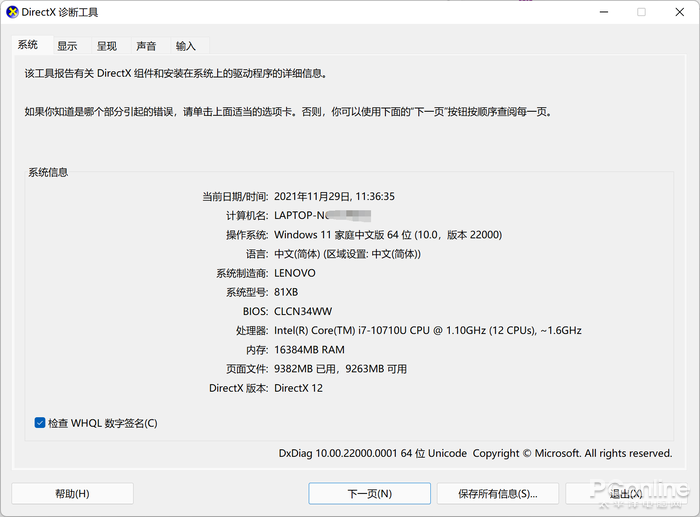Switch to the 显示 tab

tap(67, 46)
